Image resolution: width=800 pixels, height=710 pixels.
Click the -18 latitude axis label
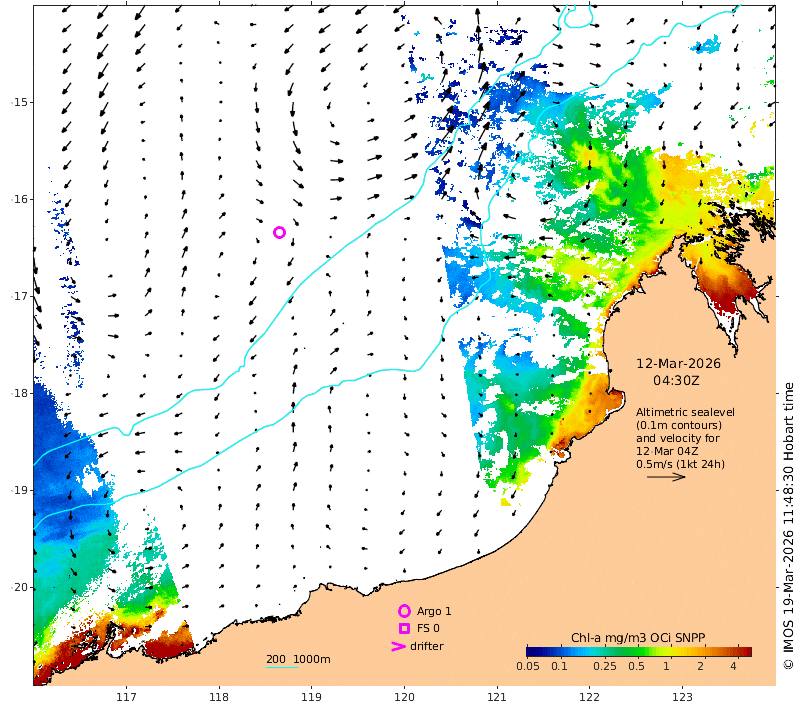click(20, 393)
